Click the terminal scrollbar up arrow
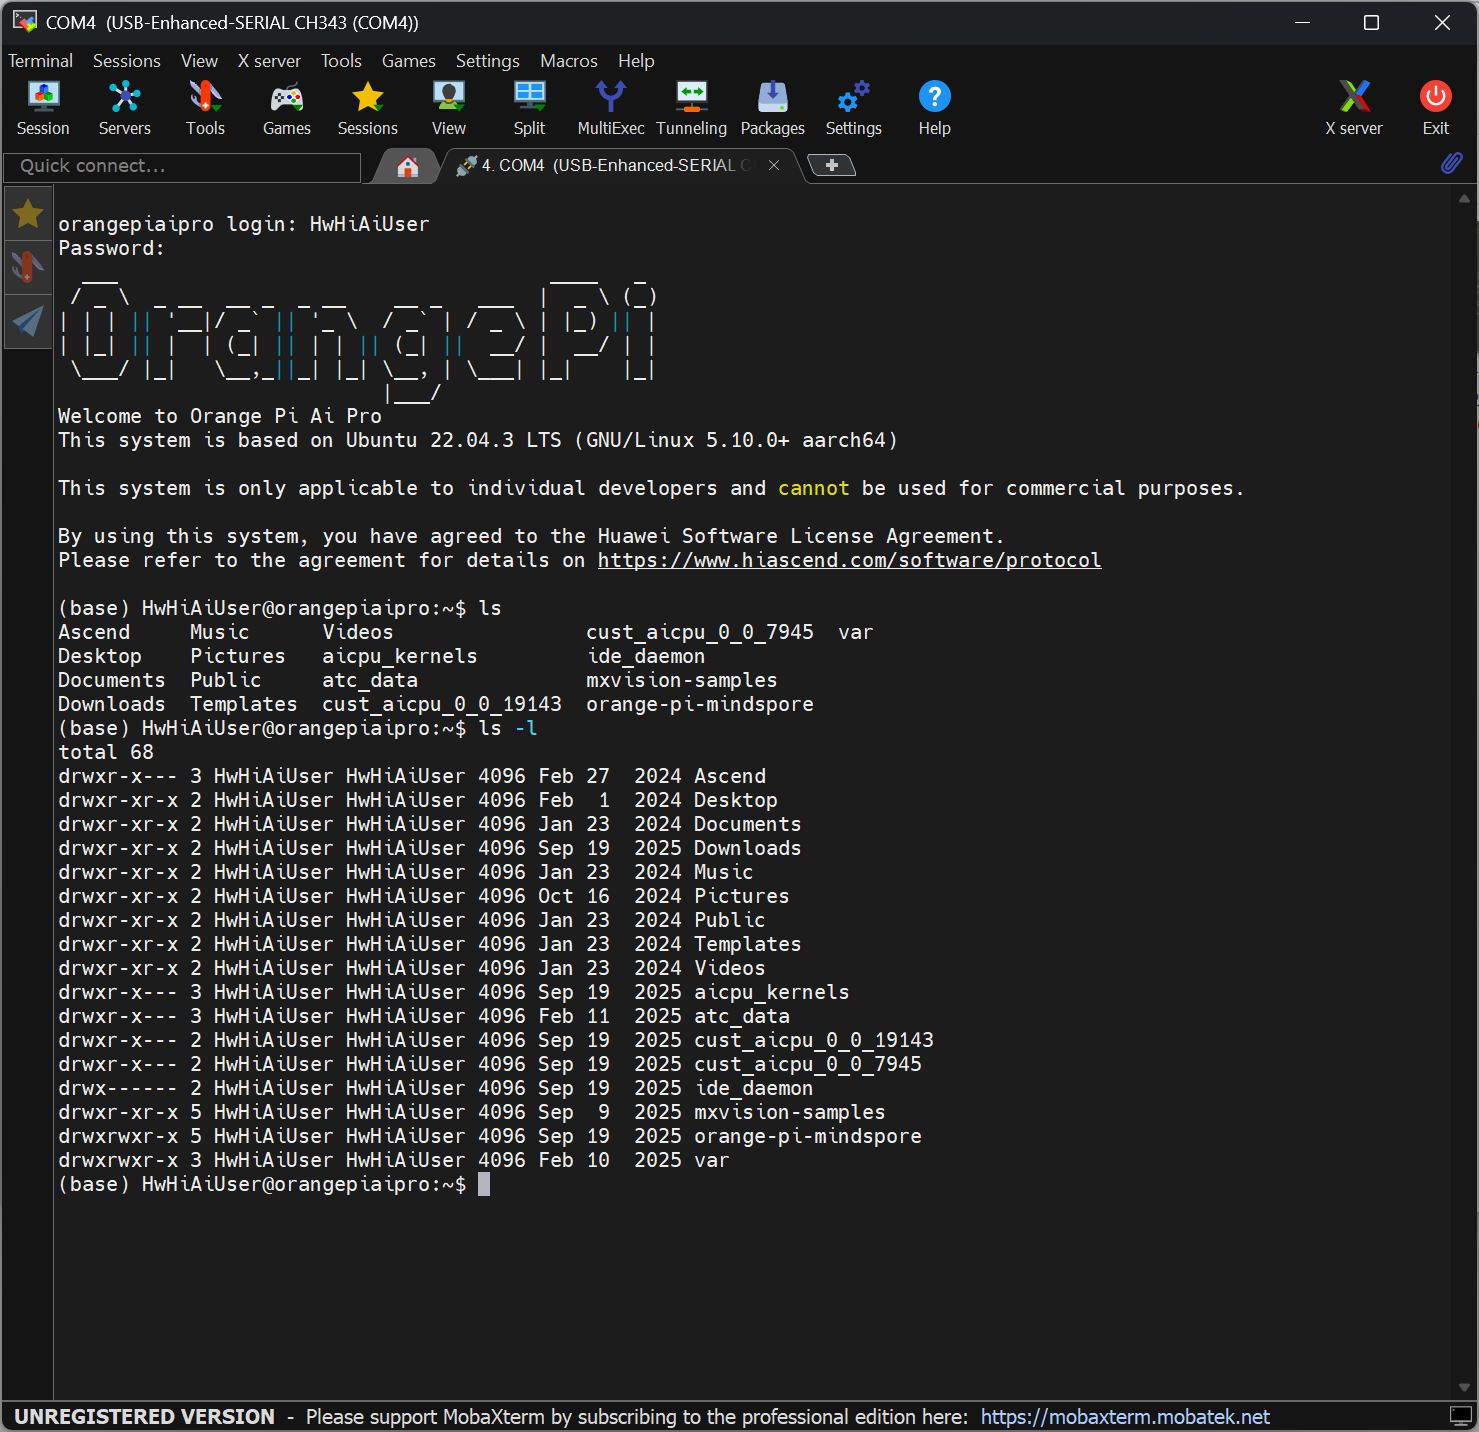The width and height of the screenshot is (1479, 1432). (x=1464, y=199)
